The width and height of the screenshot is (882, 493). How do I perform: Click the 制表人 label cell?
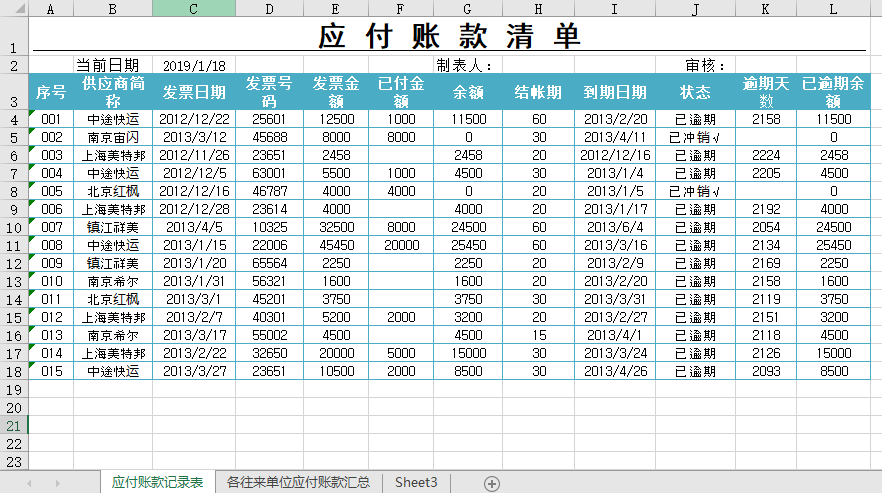coord(467,66)
